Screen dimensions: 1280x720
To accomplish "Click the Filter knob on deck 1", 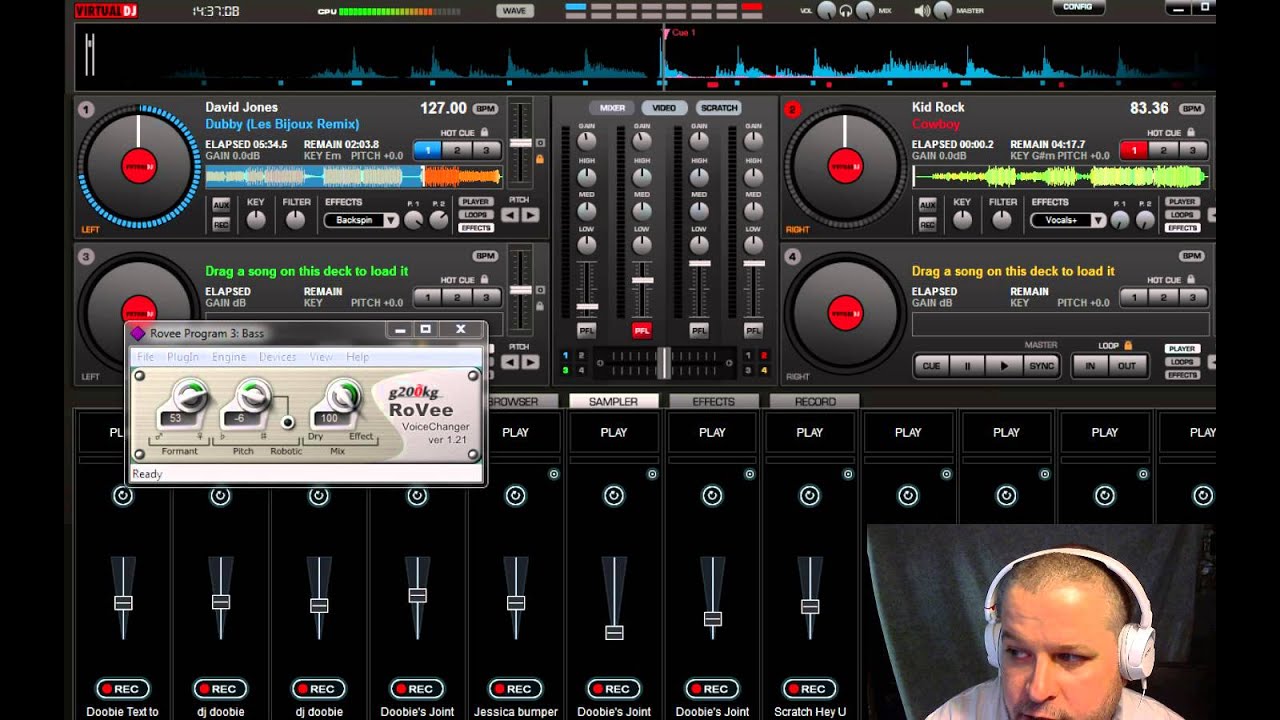I will pos(295,220).
